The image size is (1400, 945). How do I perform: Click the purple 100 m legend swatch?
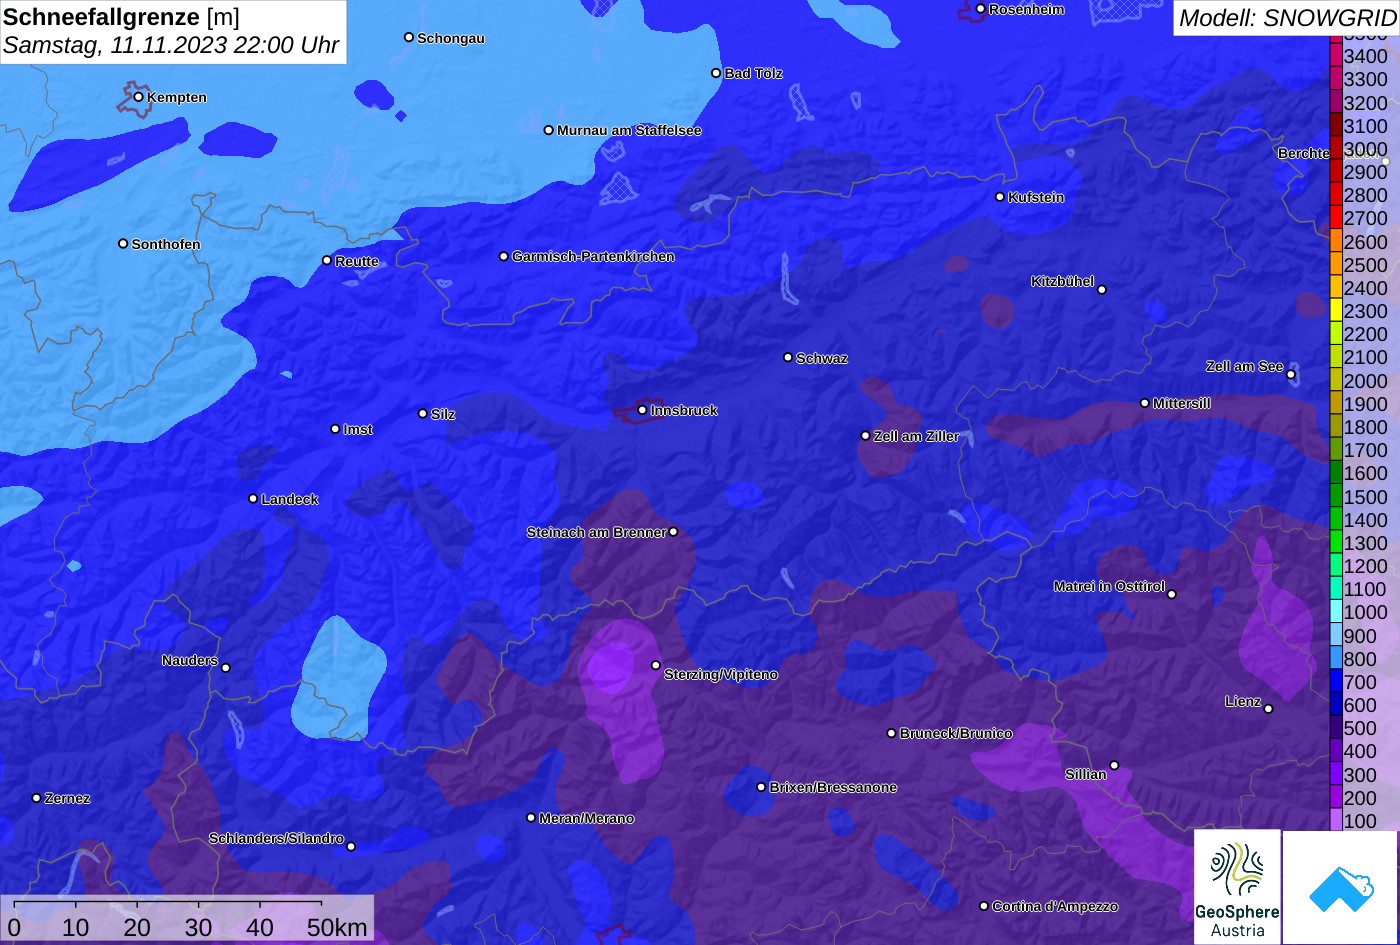coord(1335,821)
